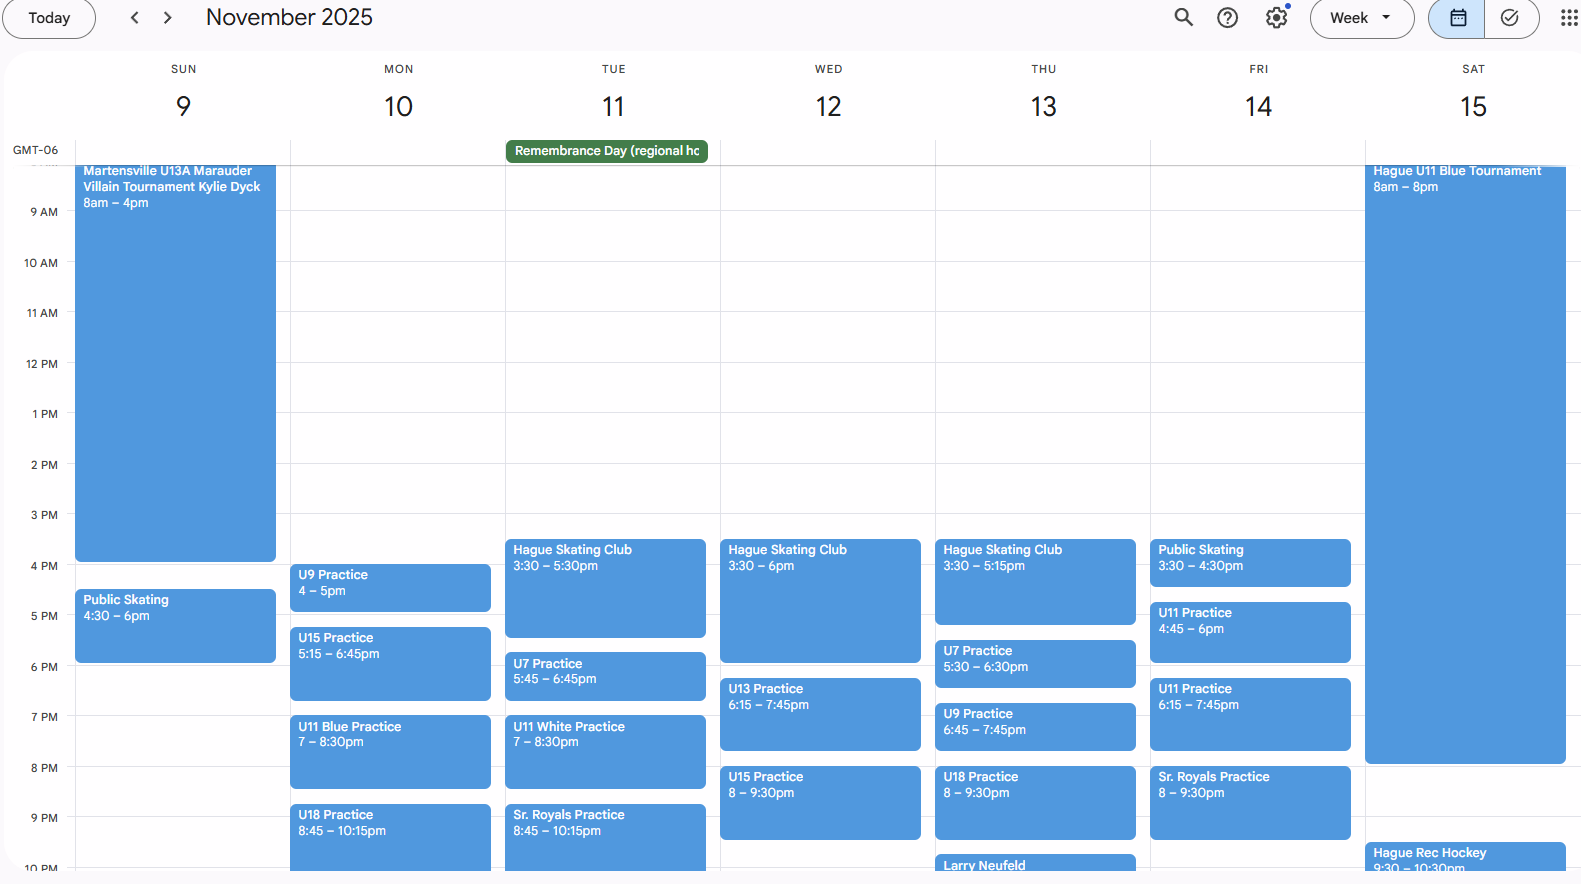Go to next week arrow

coord(167,17)
